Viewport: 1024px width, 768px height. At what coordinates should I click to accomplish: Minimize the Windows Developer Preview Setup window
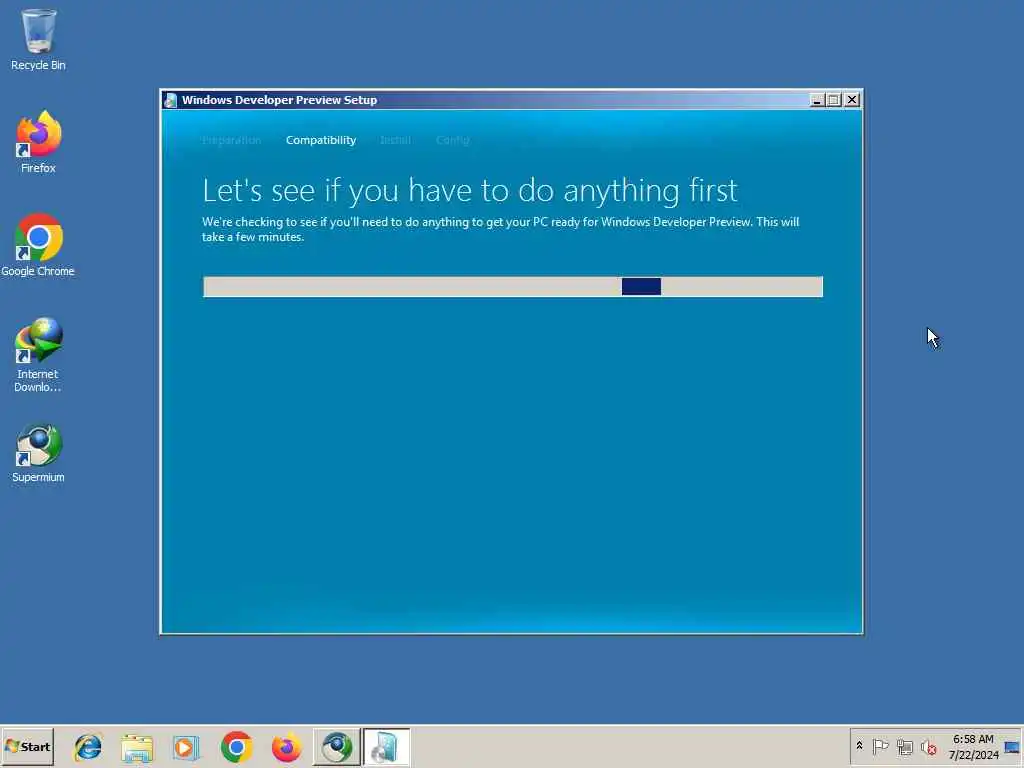[816, 100]
